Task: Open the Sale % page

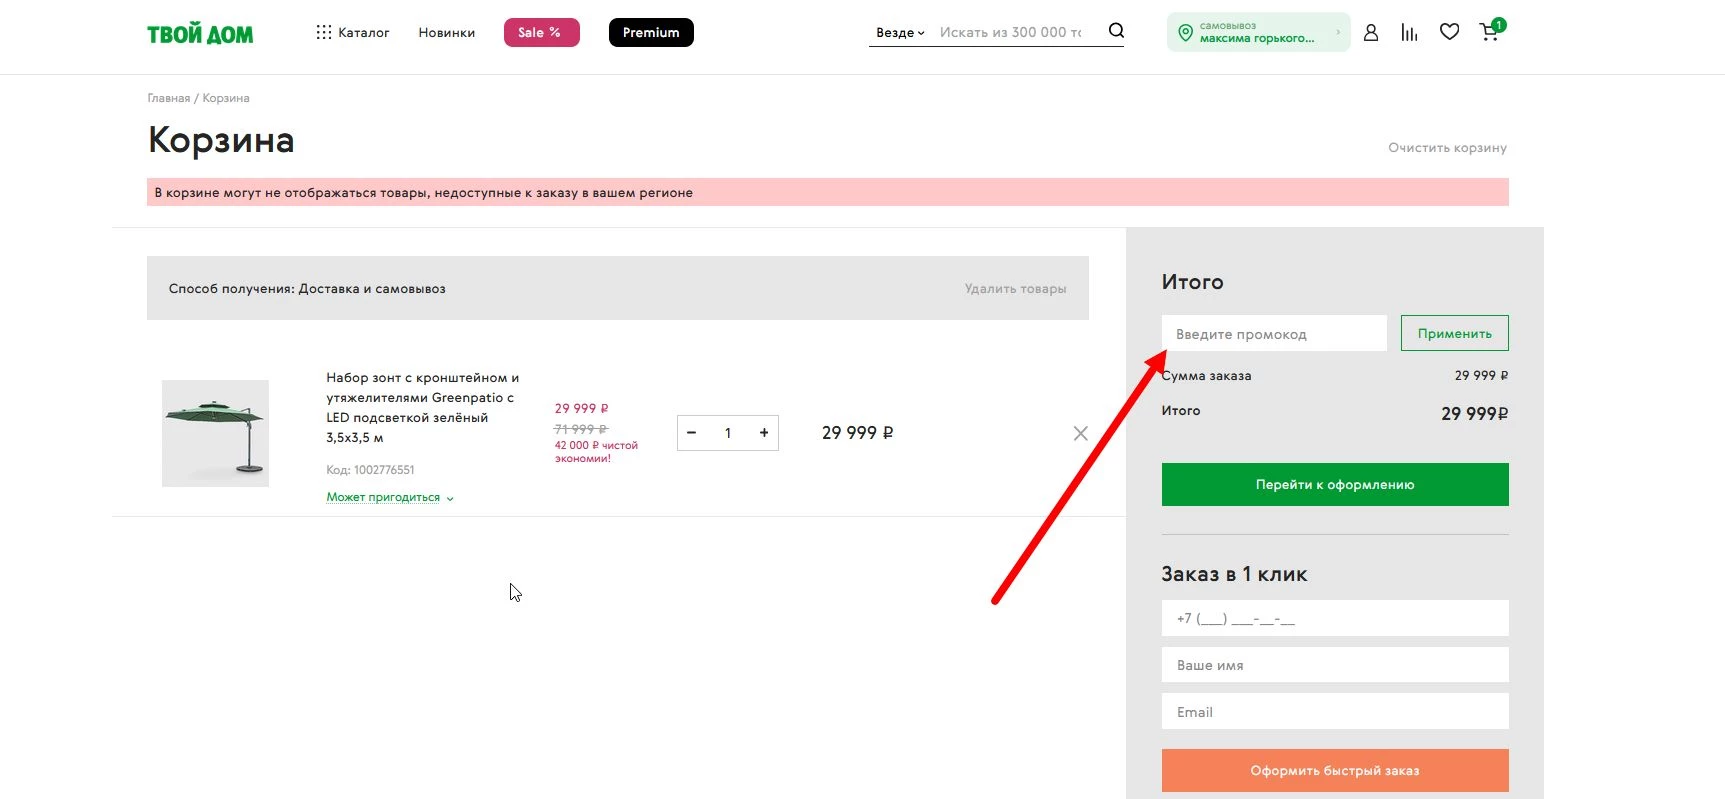Action: pyautogui.click(x=541, y=33)
